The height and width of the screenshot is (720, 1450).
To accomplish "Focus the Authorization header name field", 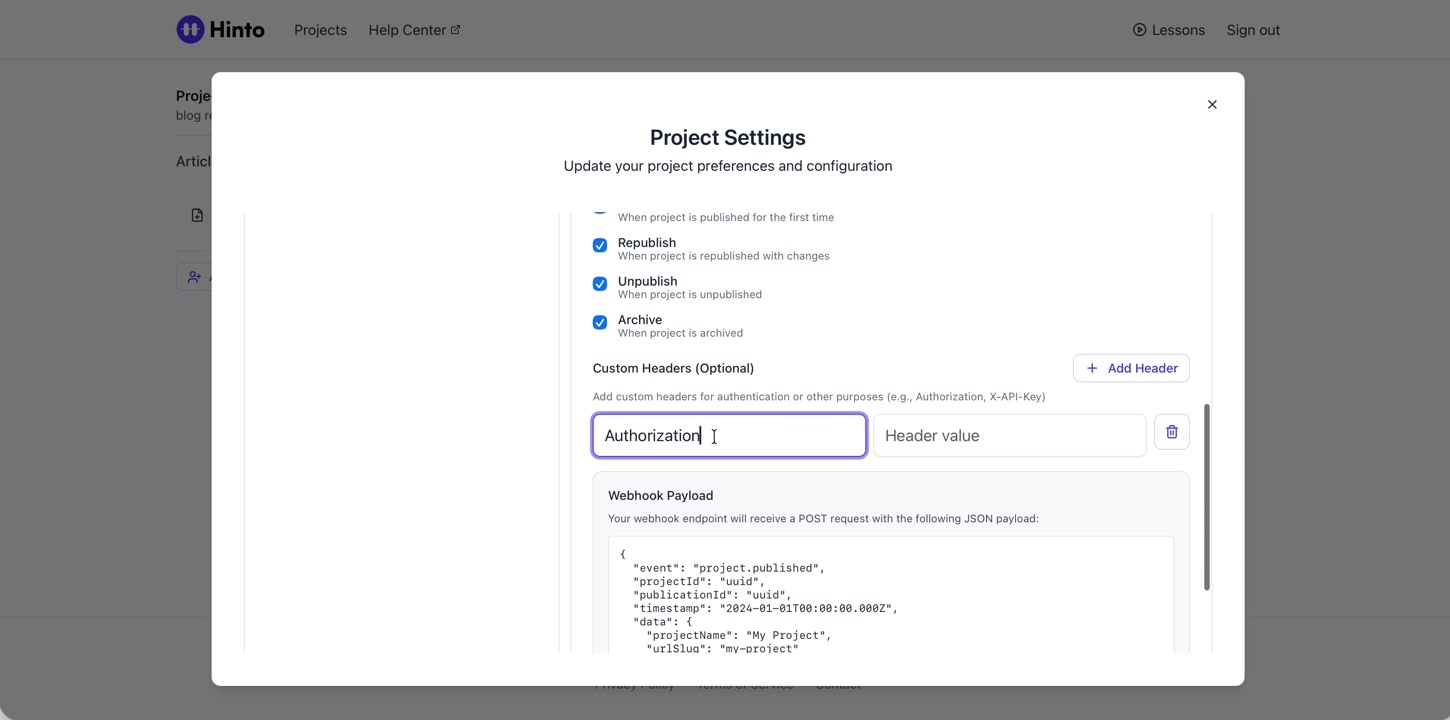I will [x=729, y=436].
